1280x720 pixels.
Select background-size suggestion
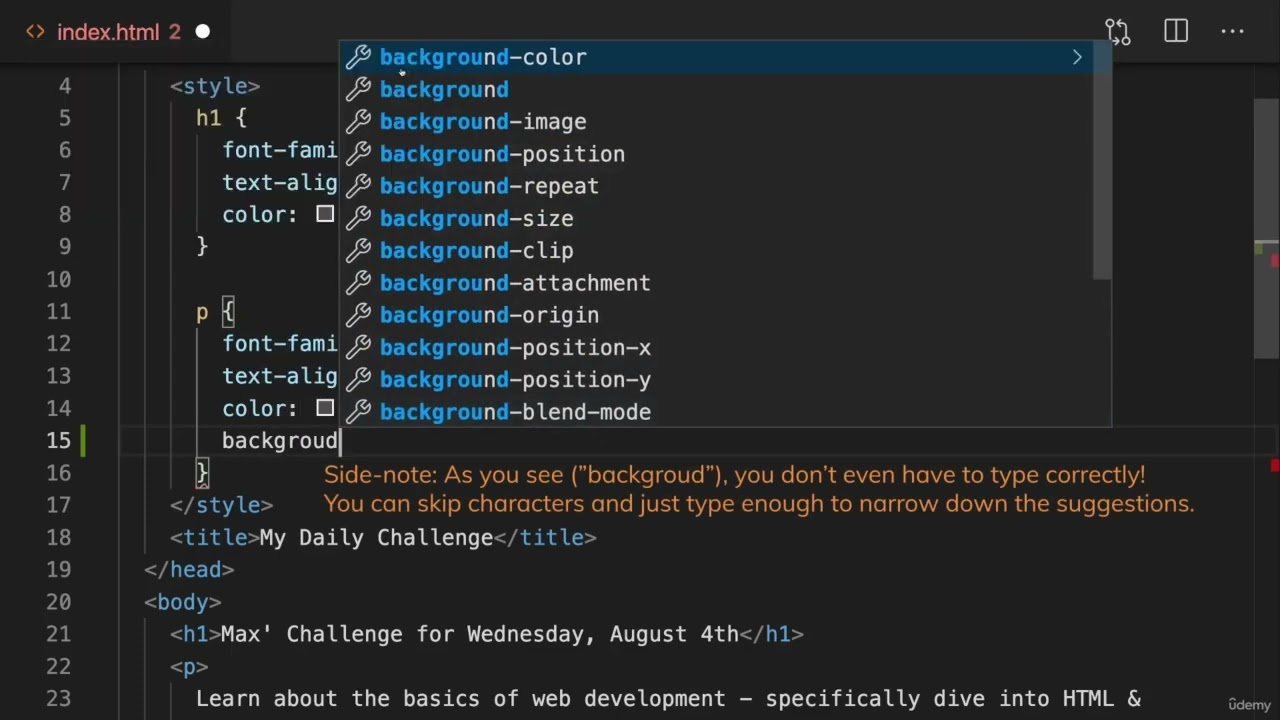(x=725, y=219)
